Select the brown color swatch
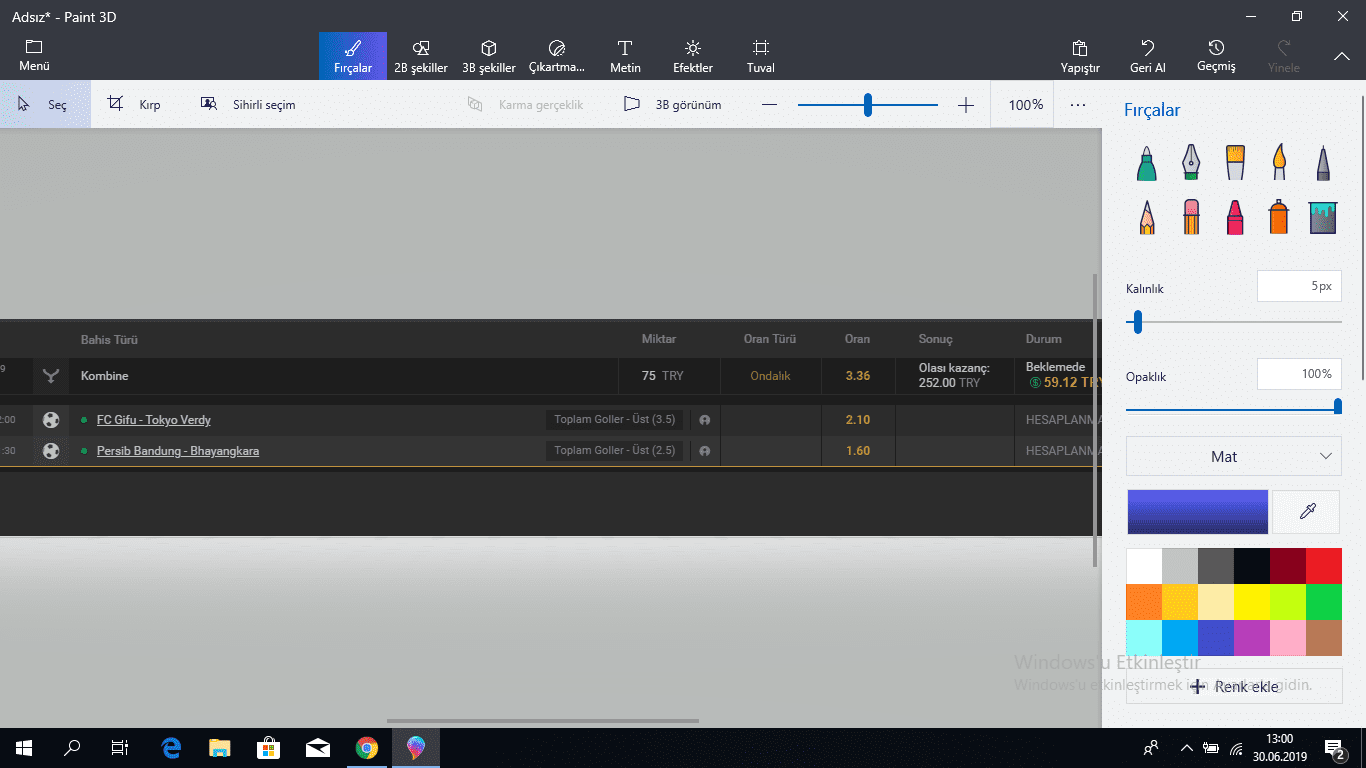Image resolution: width=1366 pixels, height=768 pixels. 1323,638
